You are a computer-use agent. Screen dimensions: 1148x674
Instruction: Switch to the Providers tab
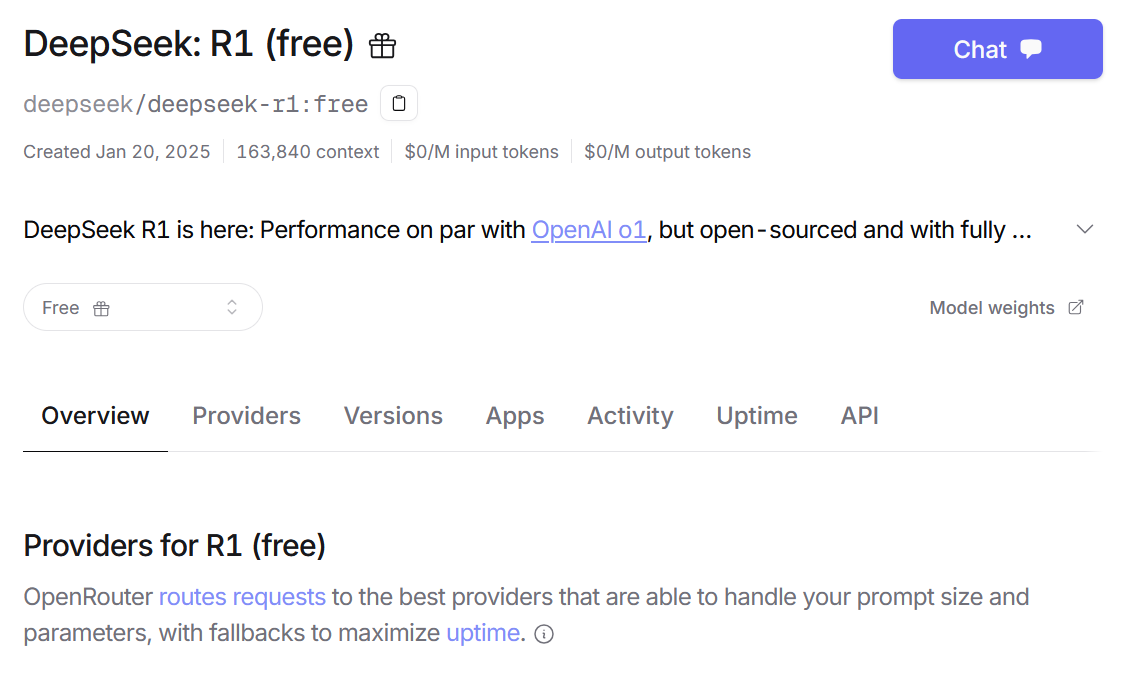pos(247,416)
